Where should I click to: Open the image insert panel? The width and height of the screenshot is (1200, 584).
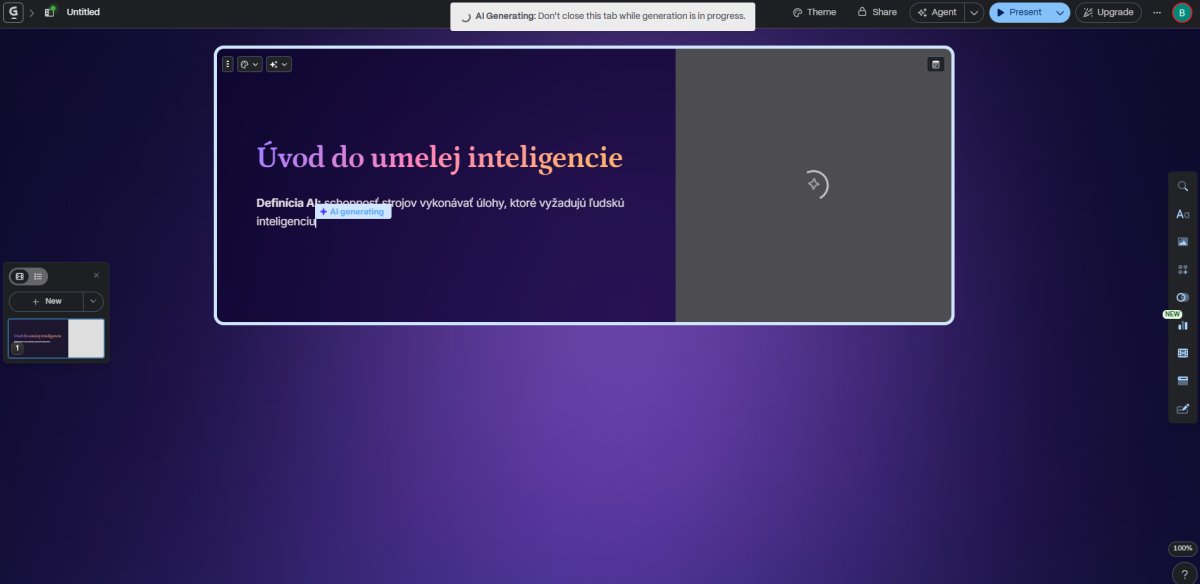pos(1183,242)
